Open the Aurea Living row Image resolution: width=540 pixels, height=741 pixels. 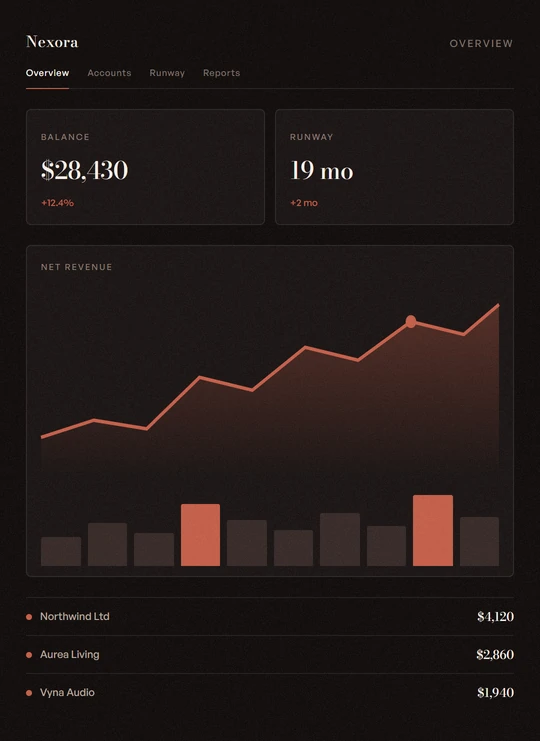[270, 655]
